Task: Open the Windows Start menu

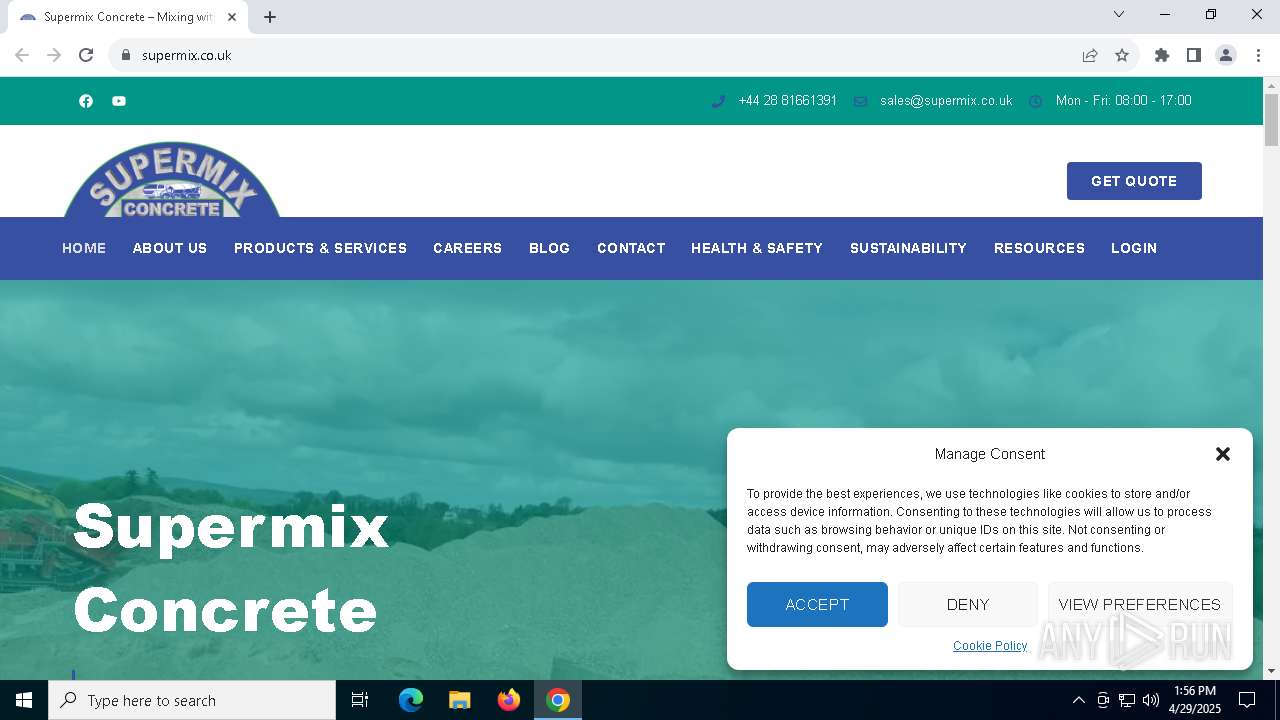Action: coord(24,700)
